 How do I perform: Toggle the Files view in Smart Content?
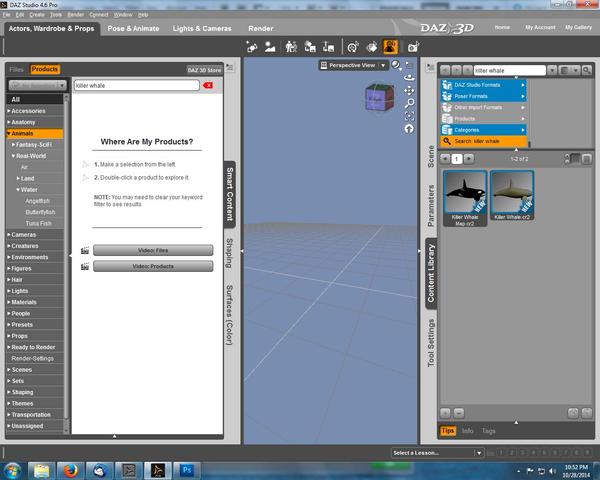pyautogui.click(x=16, y=69)
